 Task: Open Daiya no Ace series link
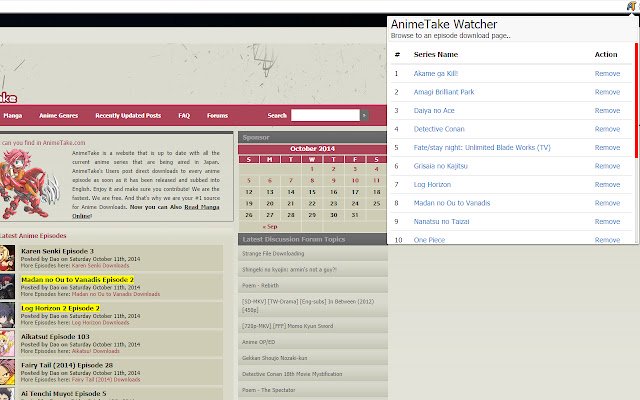[x=434, y=111]
